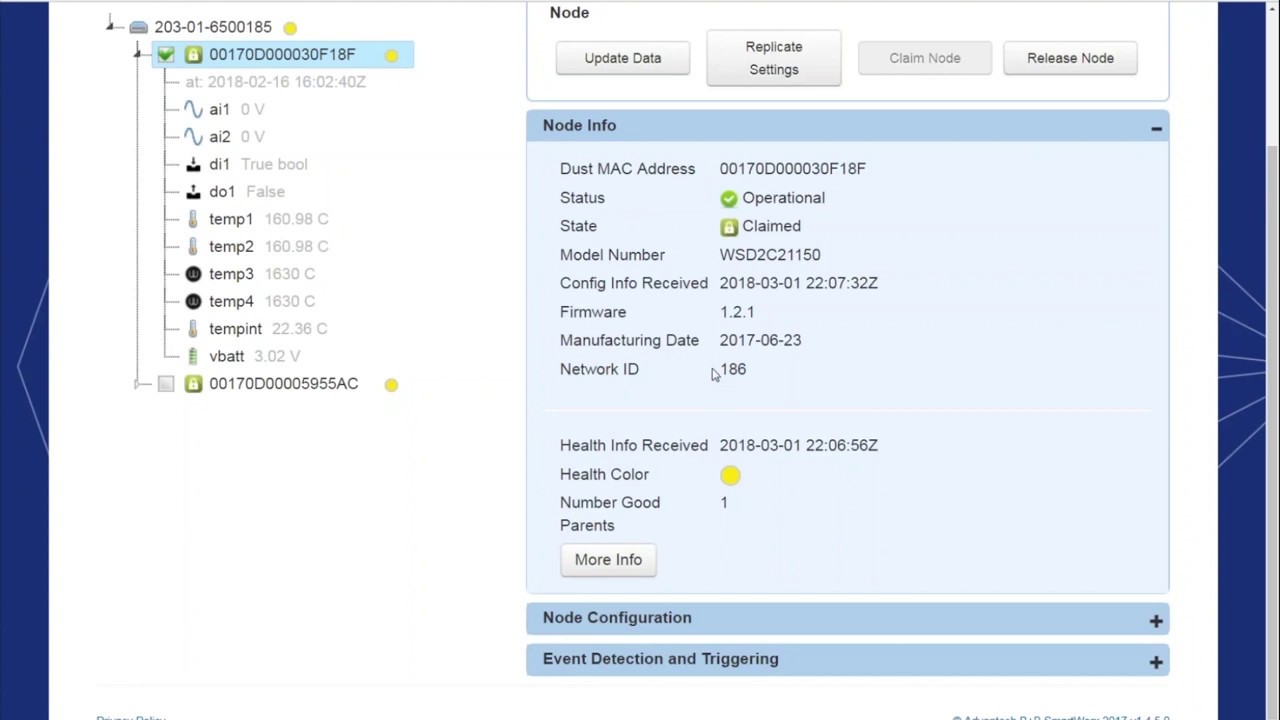1280x720 pixels.
Task: Uncheck the checkbox for node 00170D000030F18F
Action: tap(166, 55)
